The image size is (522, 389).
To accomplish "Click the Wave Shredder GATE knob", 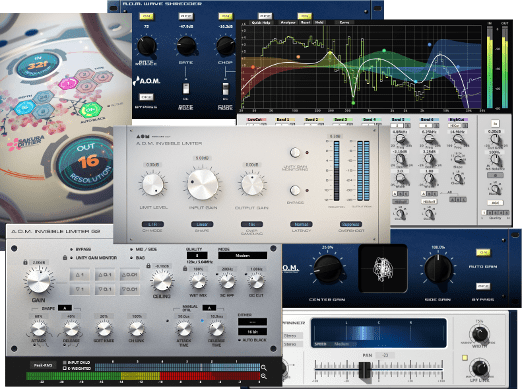I will pos(186,46).
